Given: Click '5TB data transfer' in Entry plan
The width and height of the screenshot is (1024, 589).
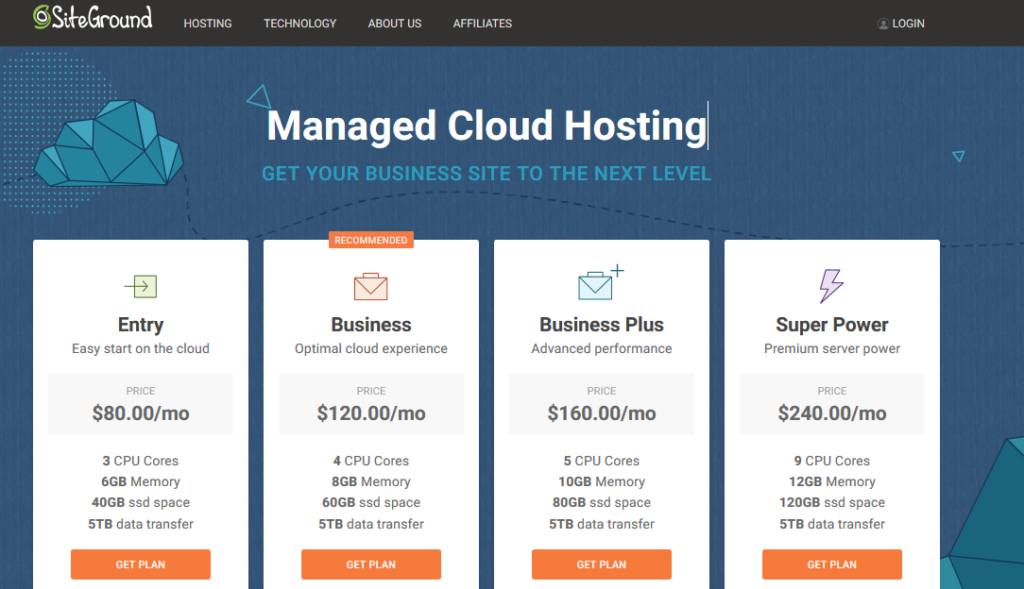Looking at the screenshot, I should pyautogui.click(x=140, y=524).
